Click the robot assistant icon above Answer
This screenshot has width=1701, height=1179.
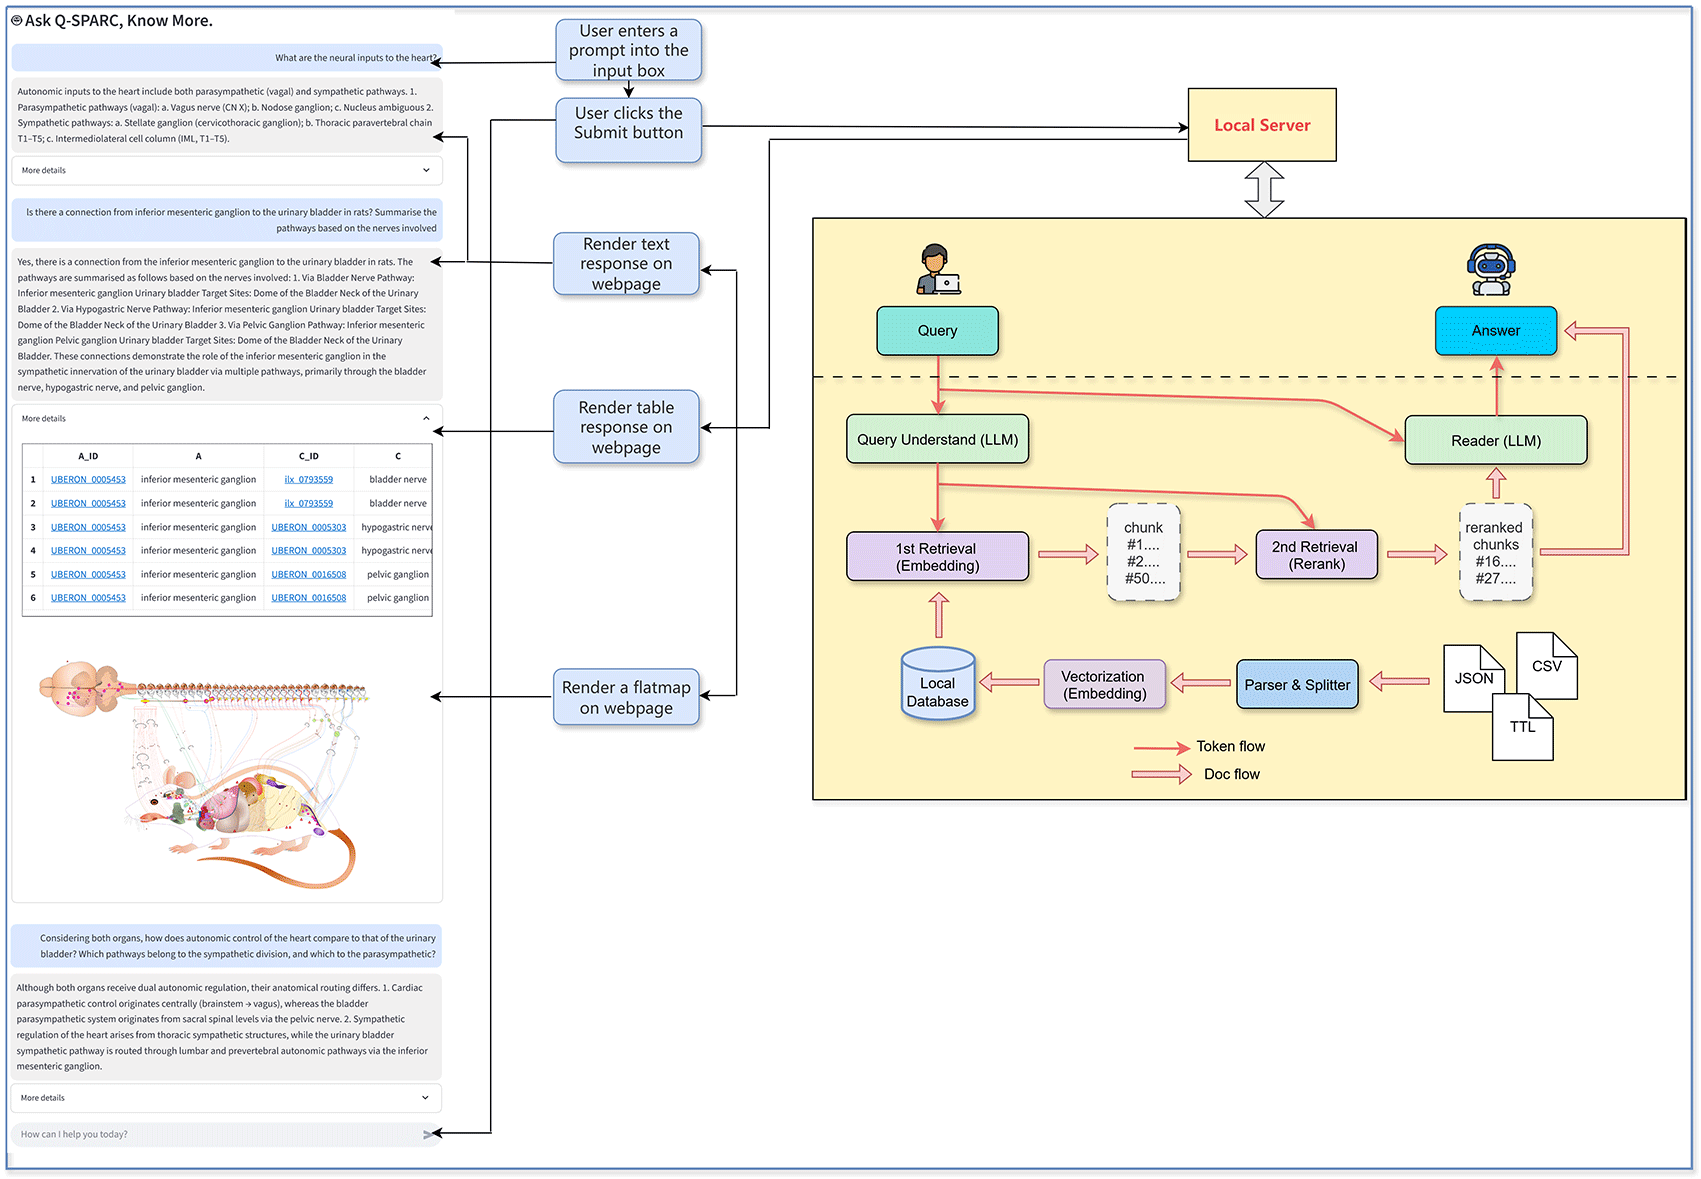(x=1491, y=270)
